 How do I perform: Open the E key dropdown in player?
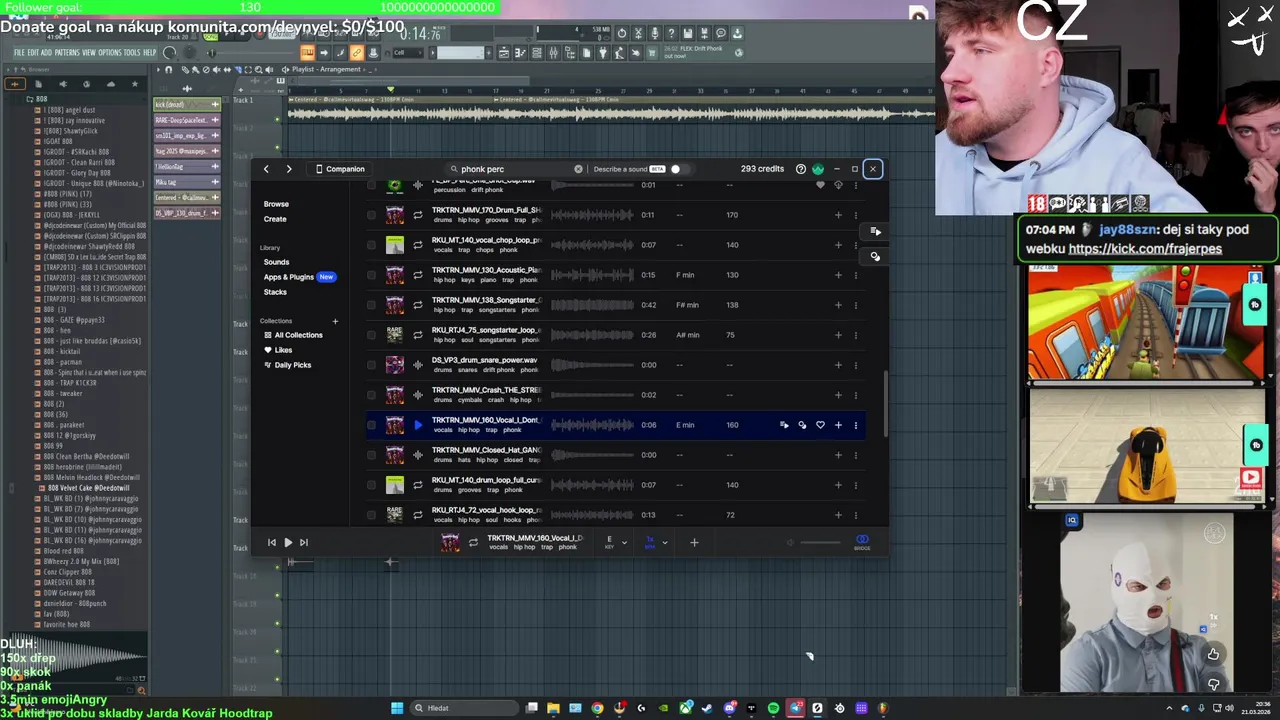tap(615, 542)
